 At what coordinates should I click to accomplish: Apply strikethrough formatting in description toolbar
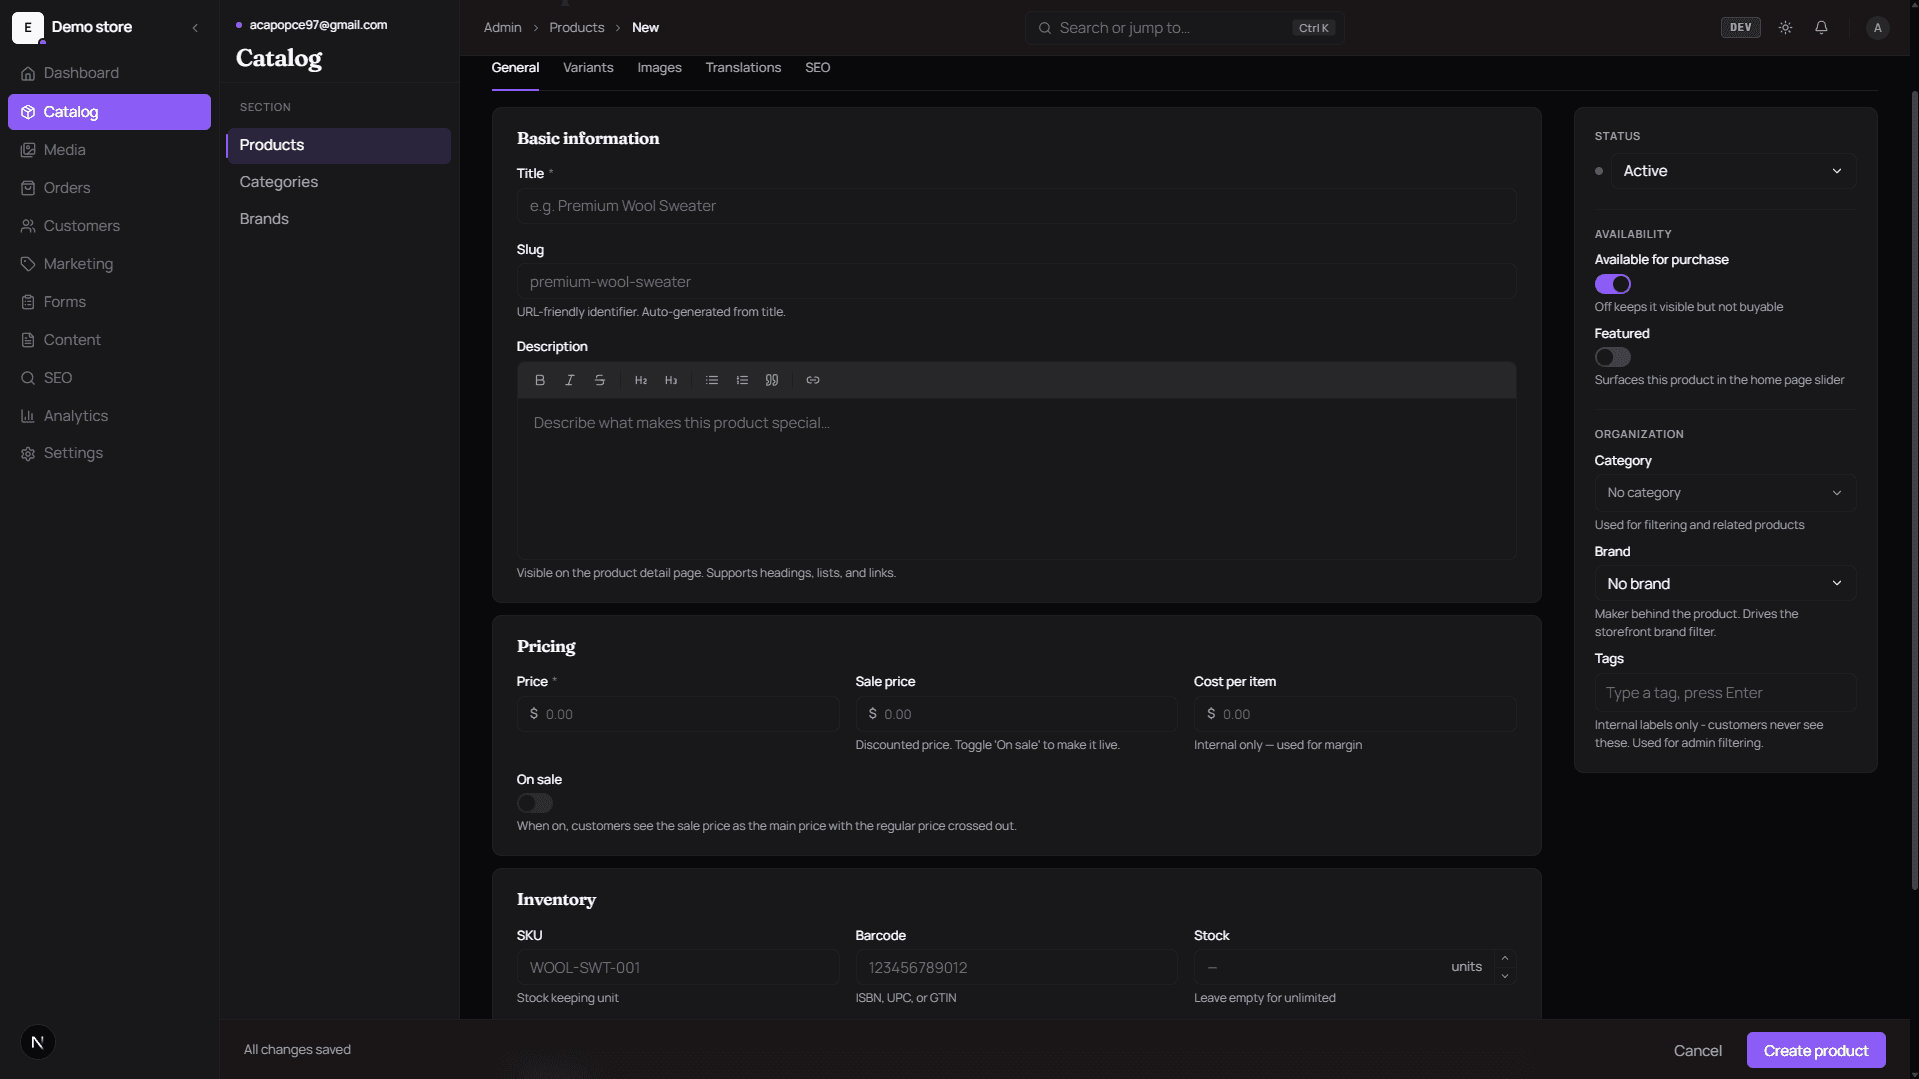[x=600, y=380]
